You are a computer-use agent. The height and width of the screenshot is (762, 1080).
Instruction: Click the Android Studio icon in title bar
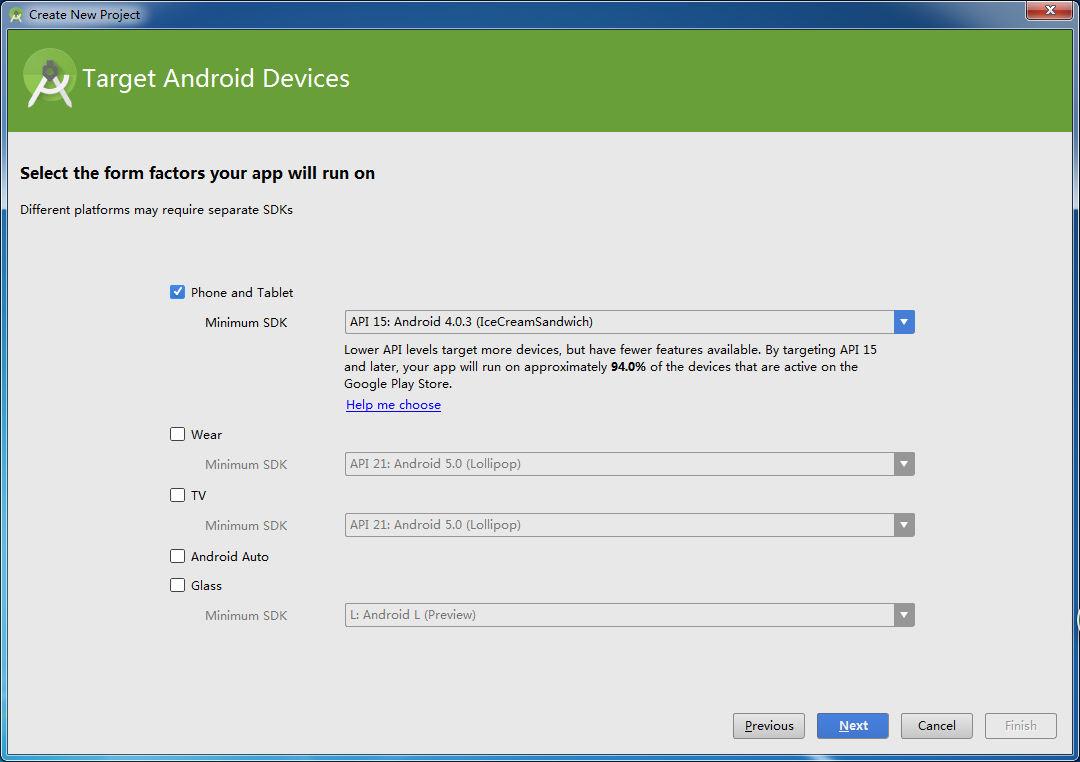click(x=16, y=15)
